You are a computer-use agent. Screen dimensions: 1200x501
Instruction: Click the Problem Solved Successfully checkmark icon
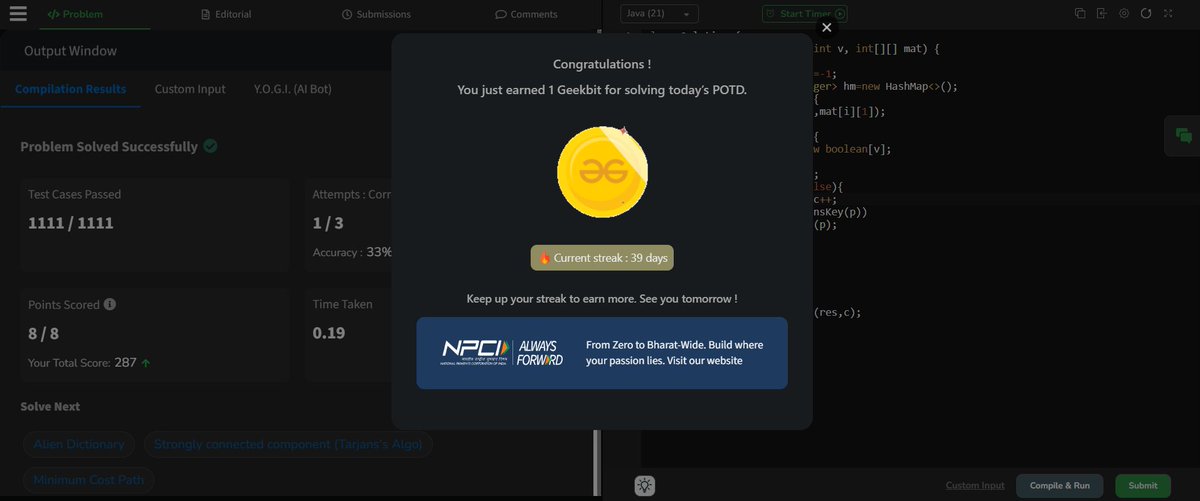coord(210,146)
